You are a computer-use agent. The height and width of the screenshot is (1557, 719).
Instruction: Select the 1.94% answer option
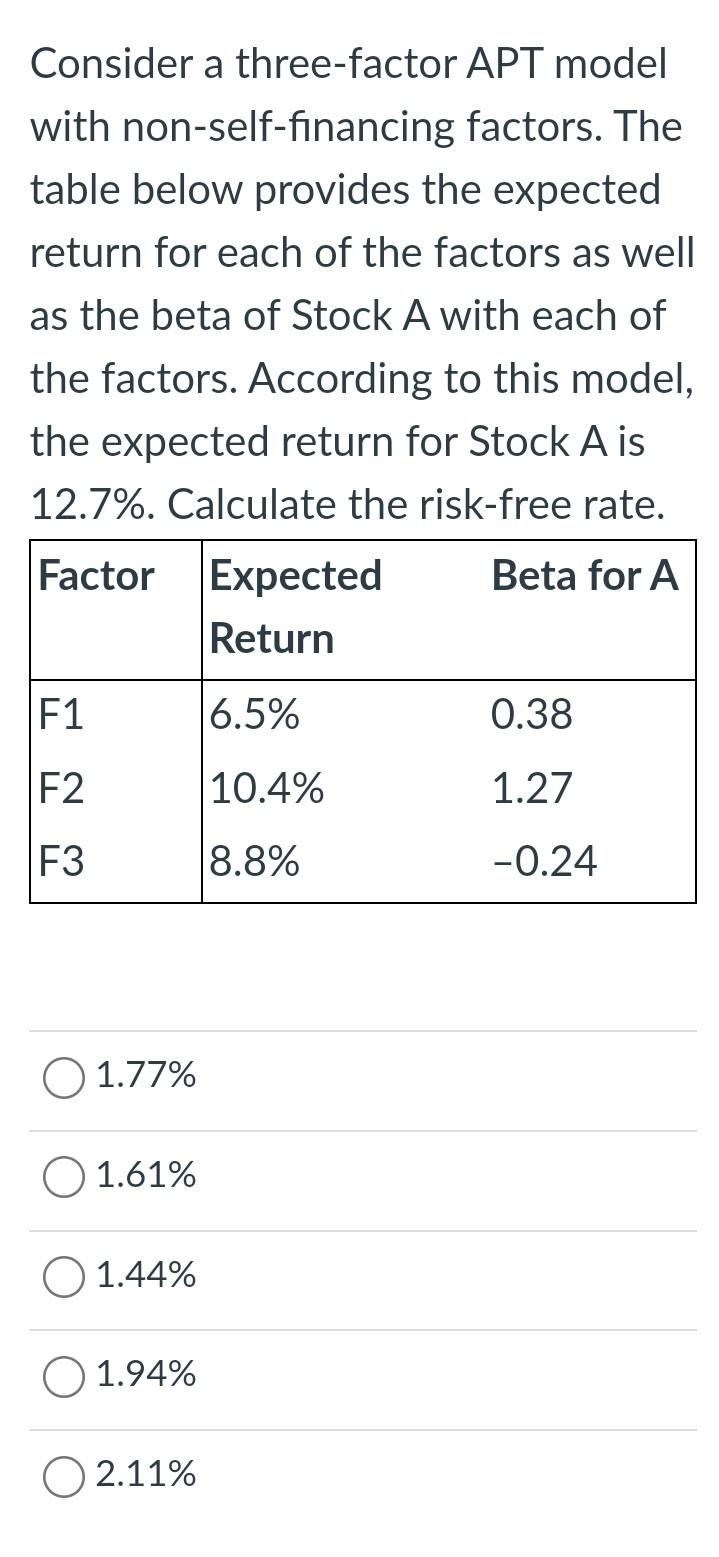(x=63, y=1375)
